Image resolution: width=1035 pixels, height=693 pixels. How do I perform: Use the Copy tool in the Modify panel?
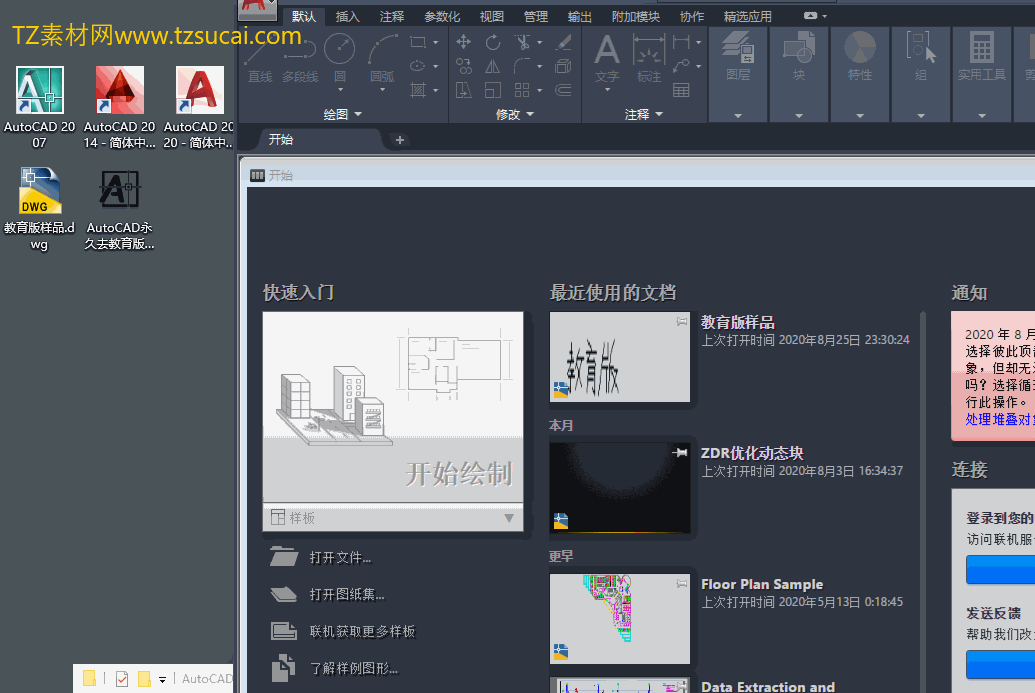pos(463,66)
